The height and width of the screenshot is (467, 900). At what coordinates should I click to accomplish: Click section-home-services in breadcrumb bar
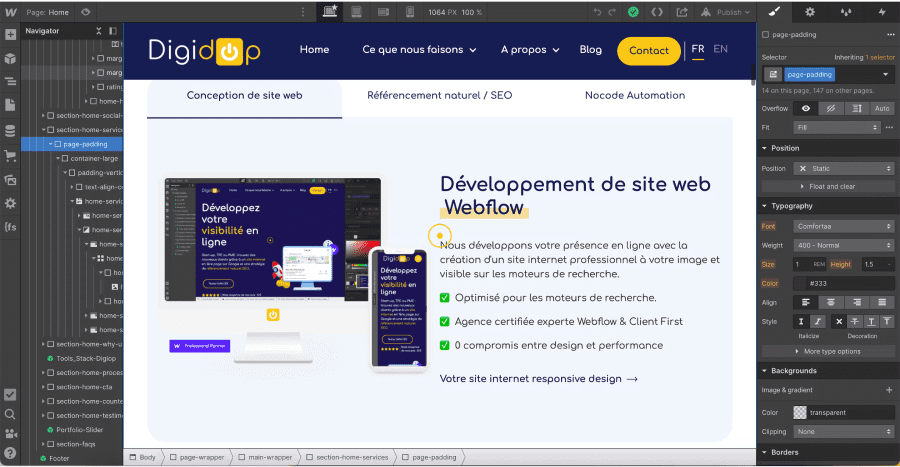pyautogui.click(x=348, y=457)
